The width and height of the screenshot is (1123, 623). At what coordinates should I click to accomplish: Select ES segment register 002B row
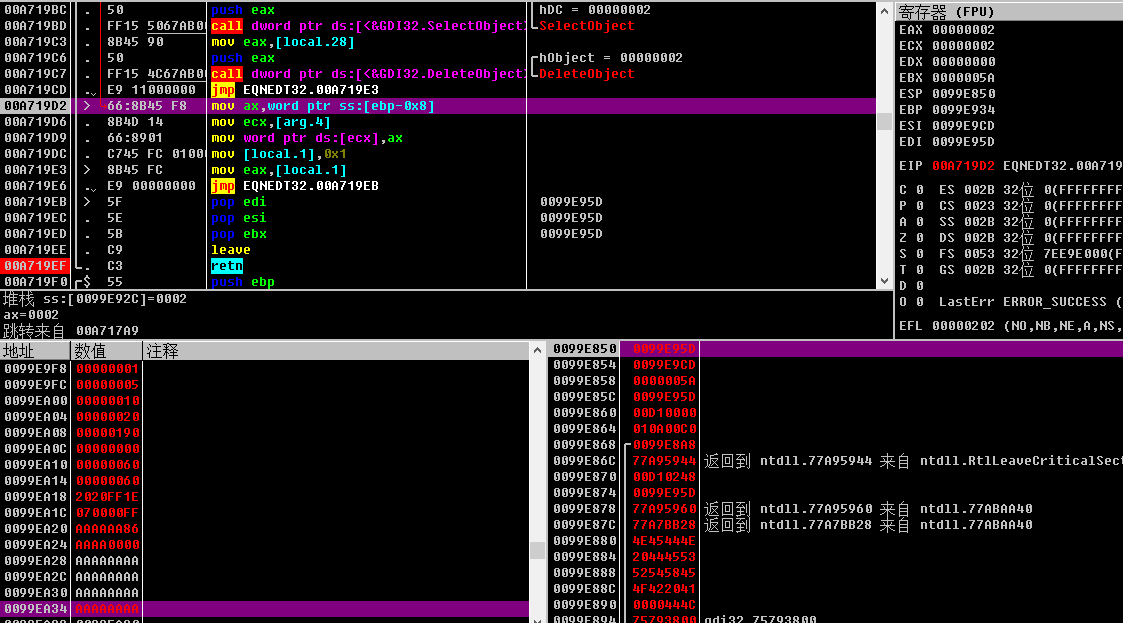[1031, 190]
